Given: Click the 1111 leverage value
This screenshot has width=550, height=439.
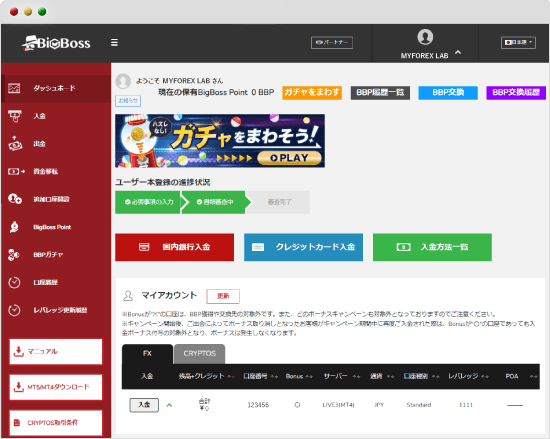Looking at the screenshot, I should point(466,405).
